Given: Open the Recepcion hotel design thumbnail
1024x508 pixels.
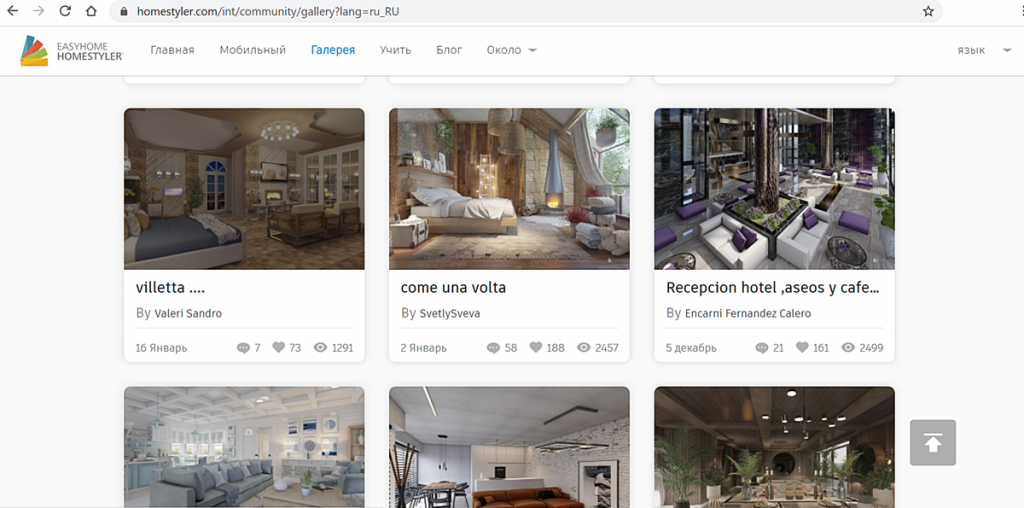Looking at the screenshot, I should coord(774,189).
